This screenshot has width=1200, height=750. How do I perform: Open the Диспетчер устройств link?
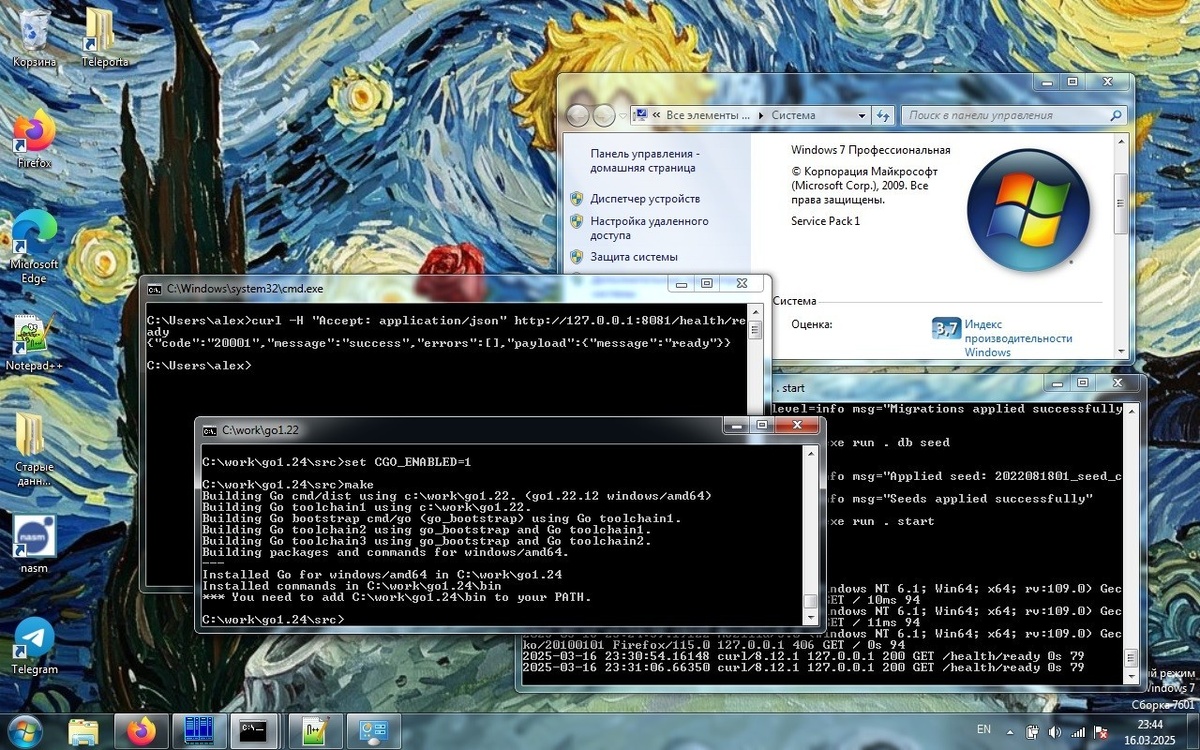point(645,198)
